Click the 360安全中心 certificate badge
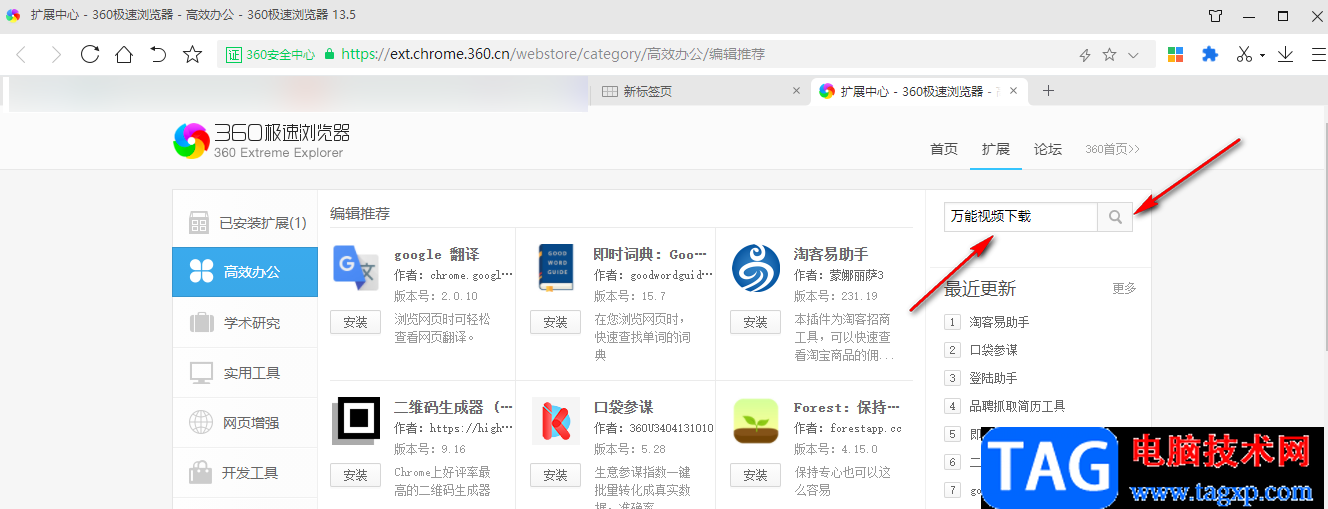This screenshot has width=1328, height=509. pyautogui.click(x=270, y=55)
